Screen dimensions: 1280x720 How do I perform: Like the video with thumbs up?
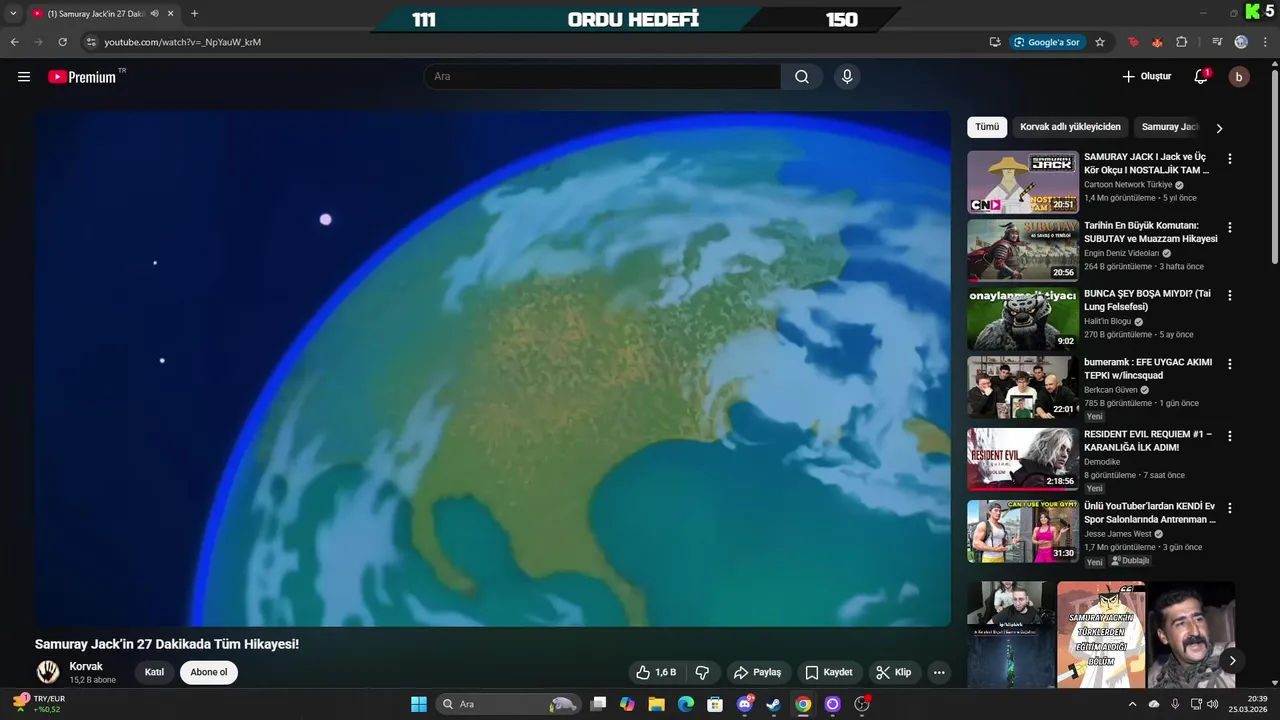[656, 673]
